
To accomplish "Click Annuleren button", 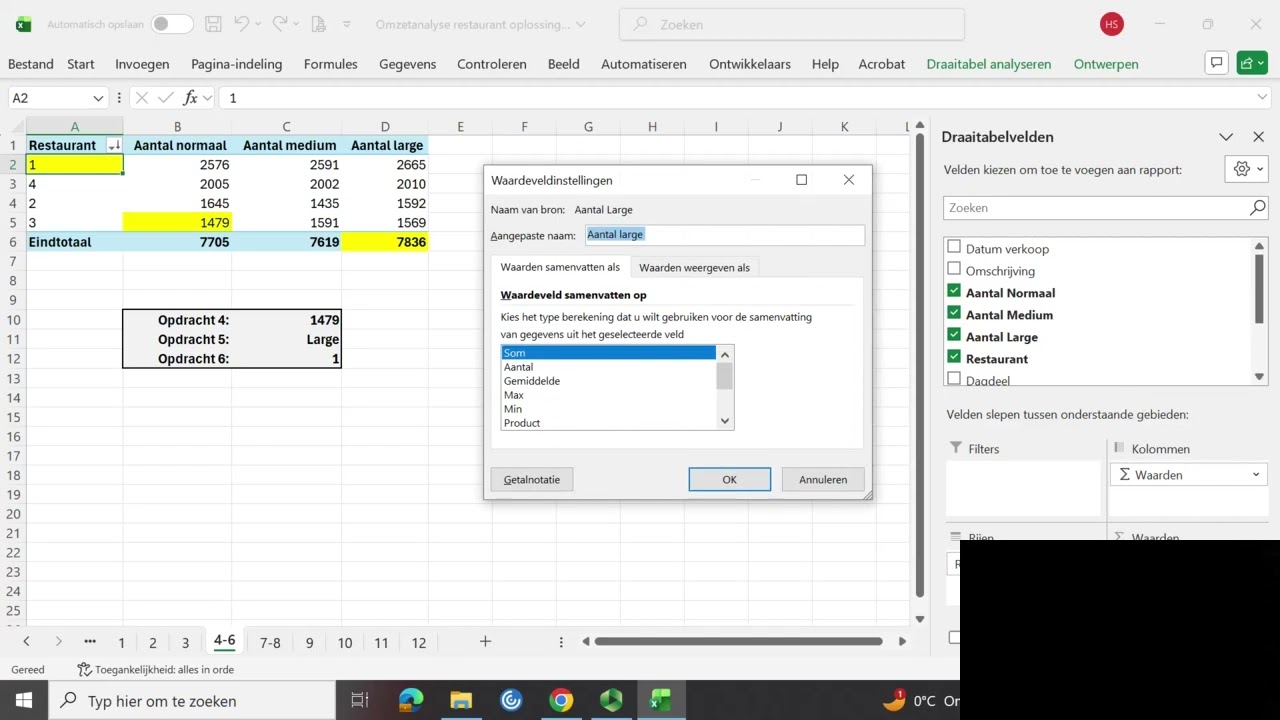I will [x=823, y=479].
